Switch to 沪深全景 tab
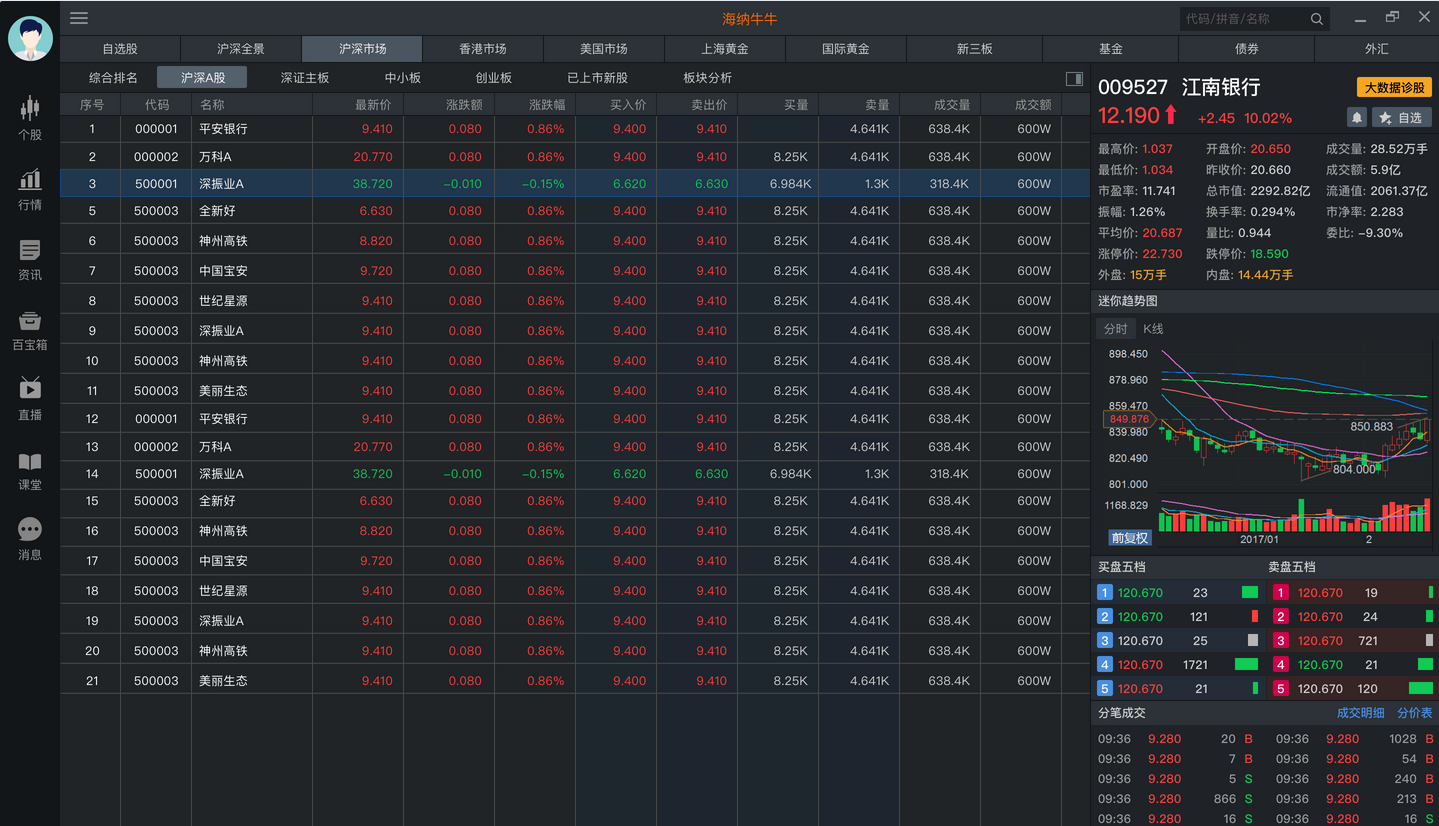 coord(241,49)
